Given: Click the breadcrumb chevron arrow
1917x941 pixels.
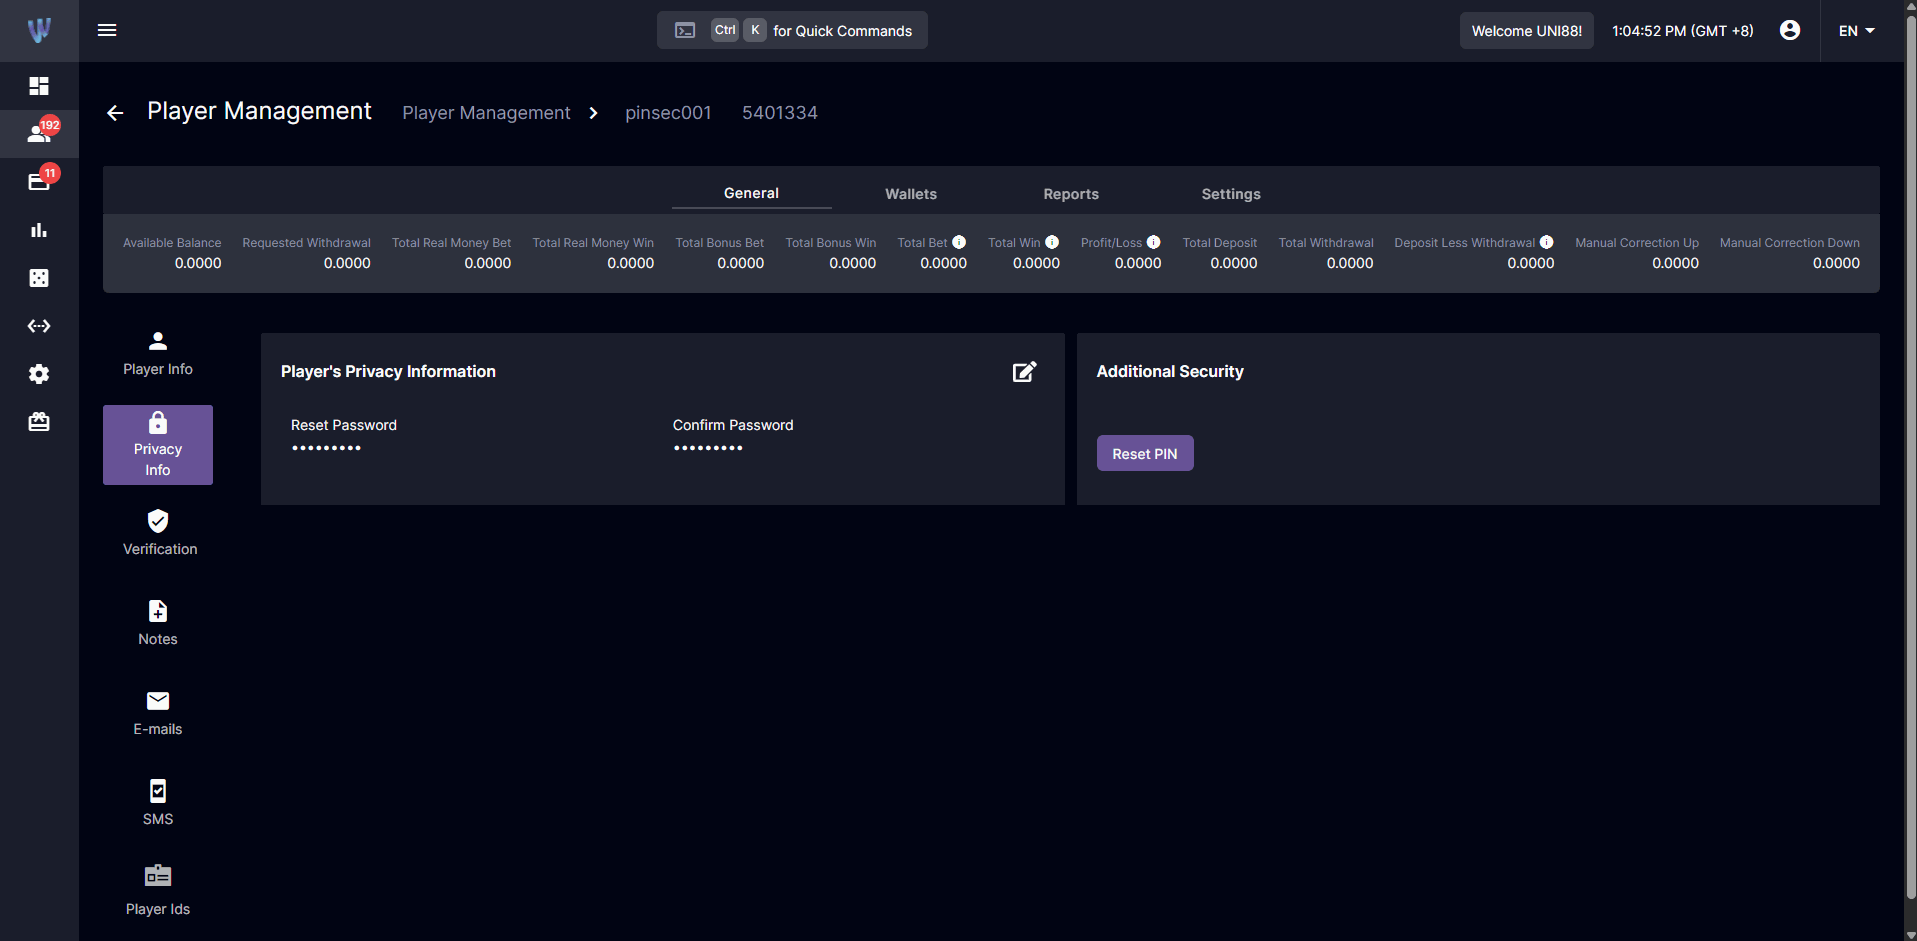Looking at the screenshot, I should 593,113.
